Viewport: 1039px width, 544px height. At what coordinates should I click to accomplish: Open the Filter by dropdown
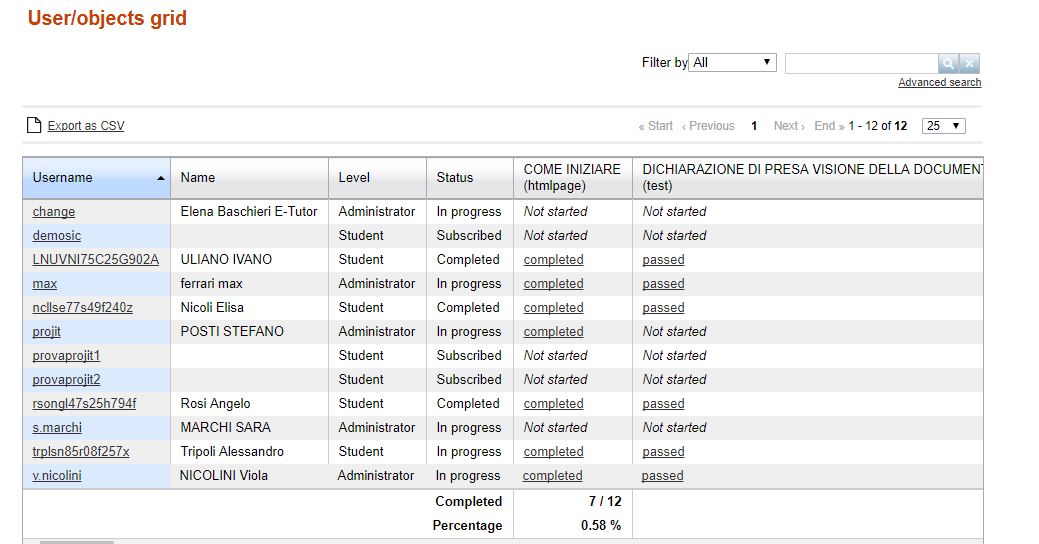[x=733, y=62]
